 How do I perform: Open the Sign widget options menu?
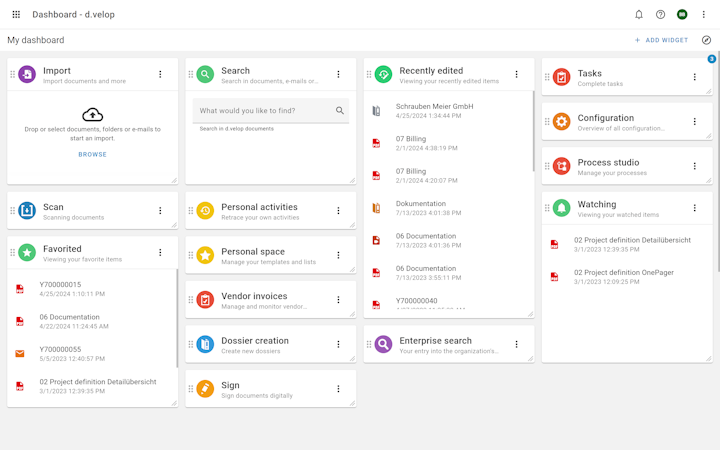338,388
